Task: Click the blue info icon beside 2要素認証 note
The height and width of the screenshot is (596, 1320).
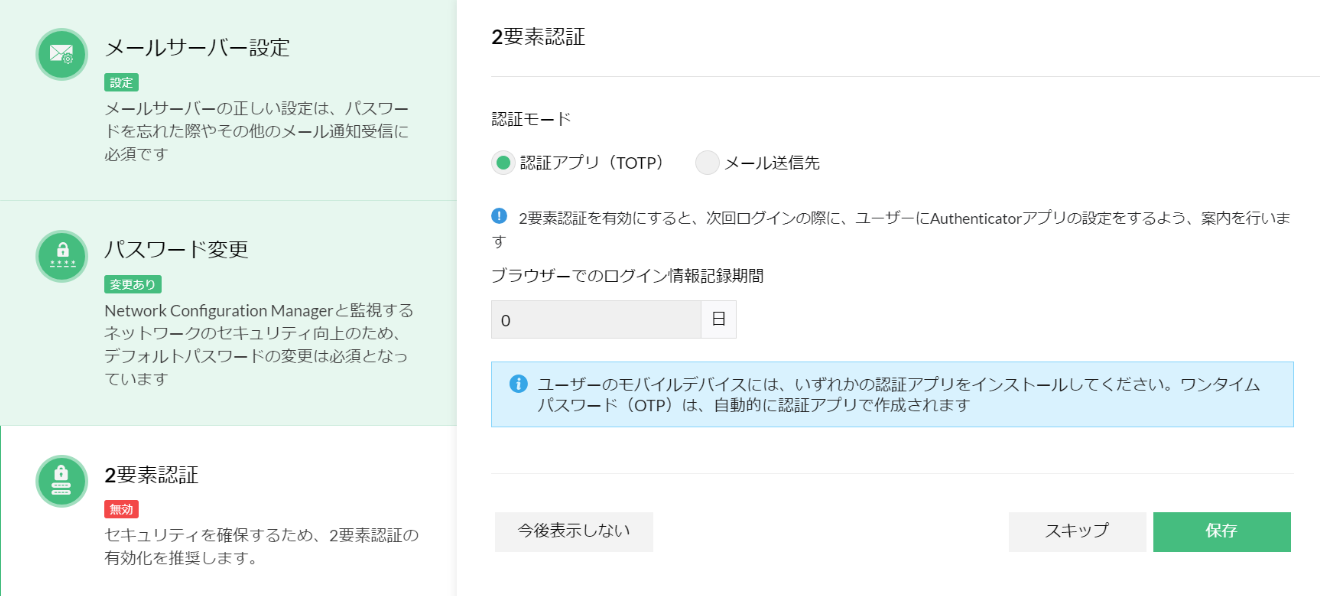Action: (x=500, y=216)
